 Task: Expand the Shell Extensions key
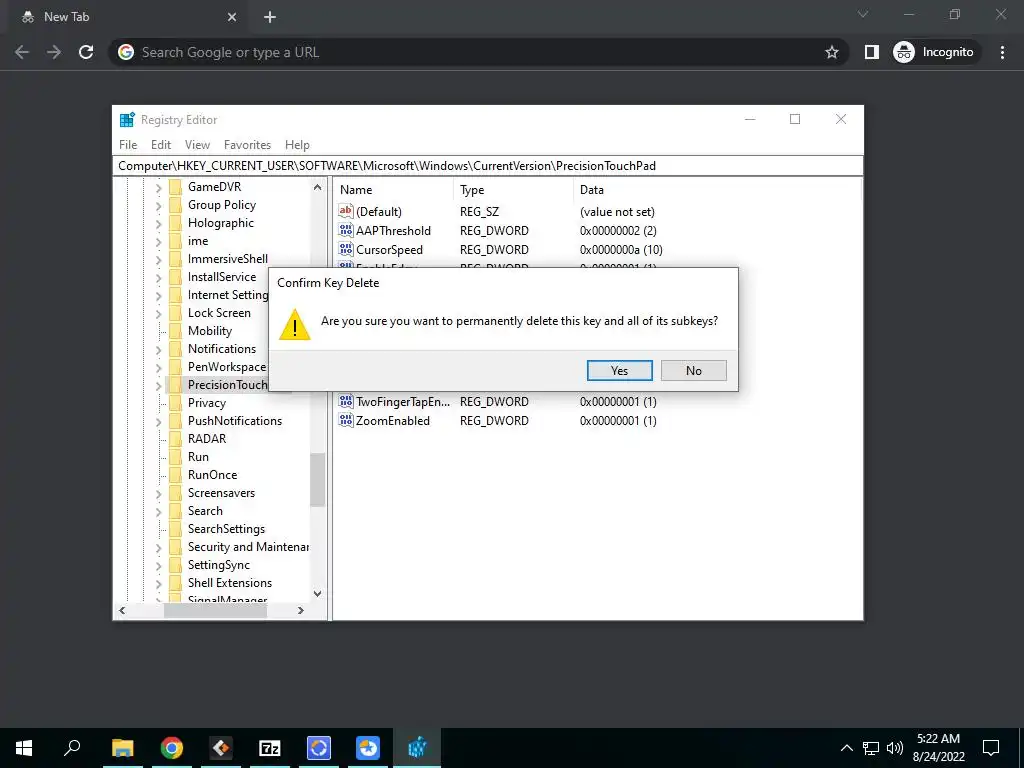click(x=158, y=584)
